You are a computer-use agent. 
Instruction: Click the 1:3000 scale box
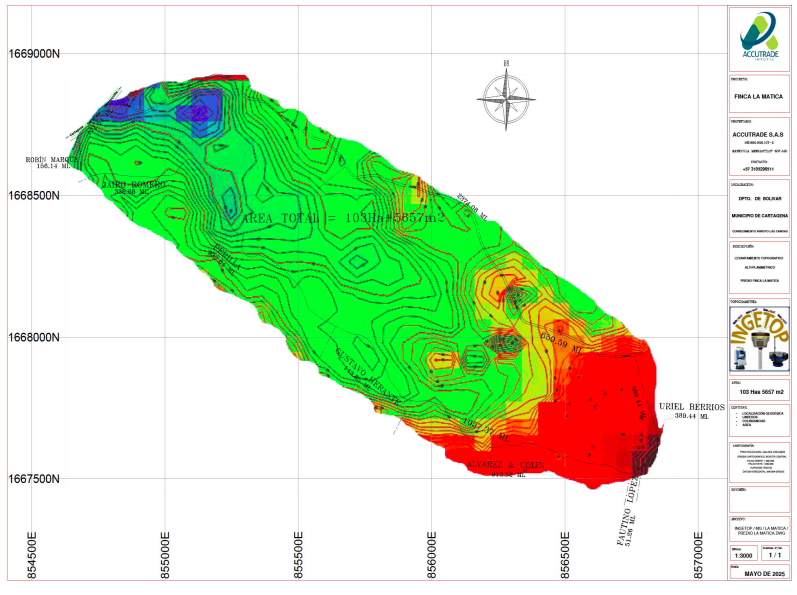point(737,554)
